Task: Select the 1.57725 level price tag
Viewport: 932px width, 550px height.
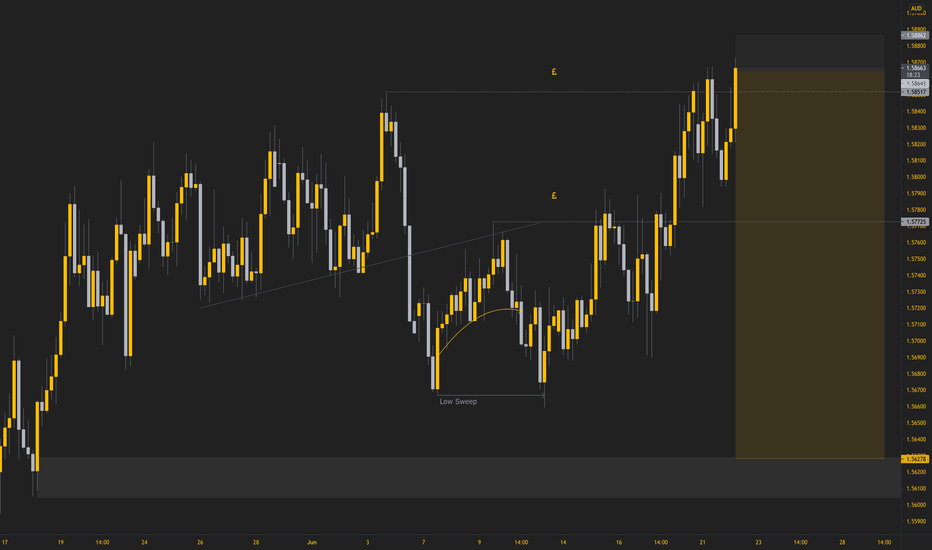Action: 916,222
